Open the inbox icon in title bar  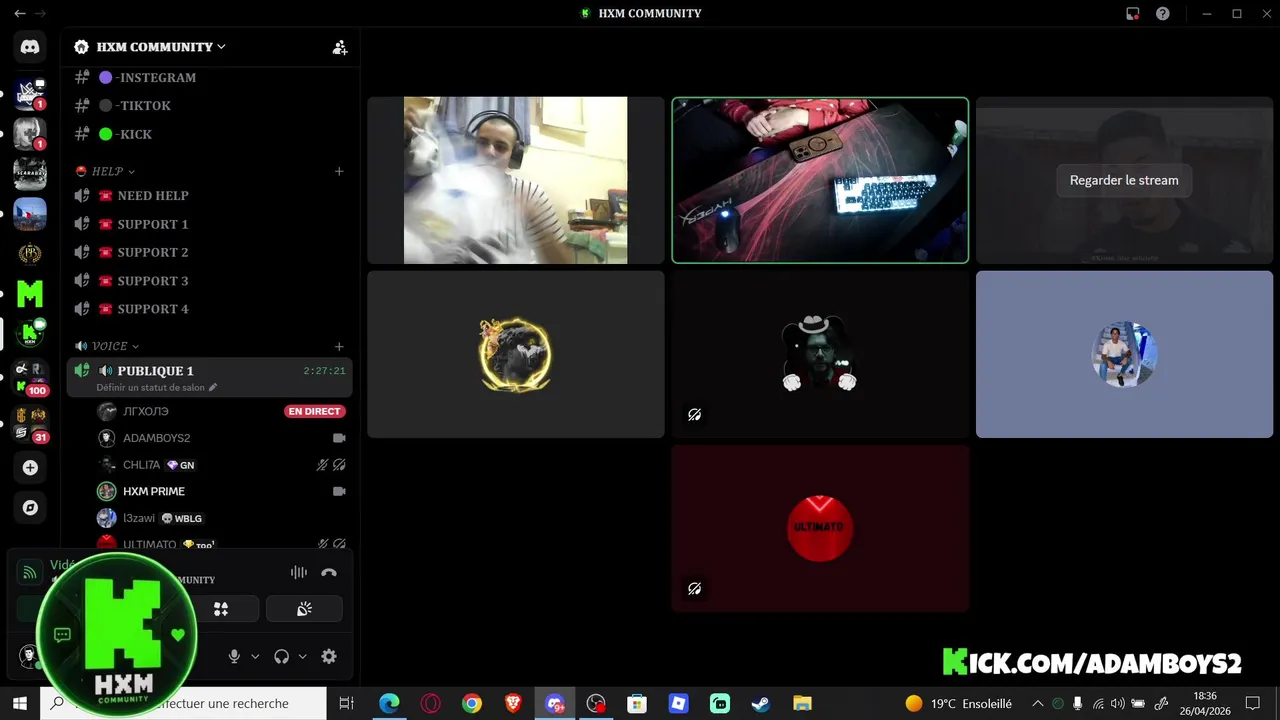(1133, 14)
